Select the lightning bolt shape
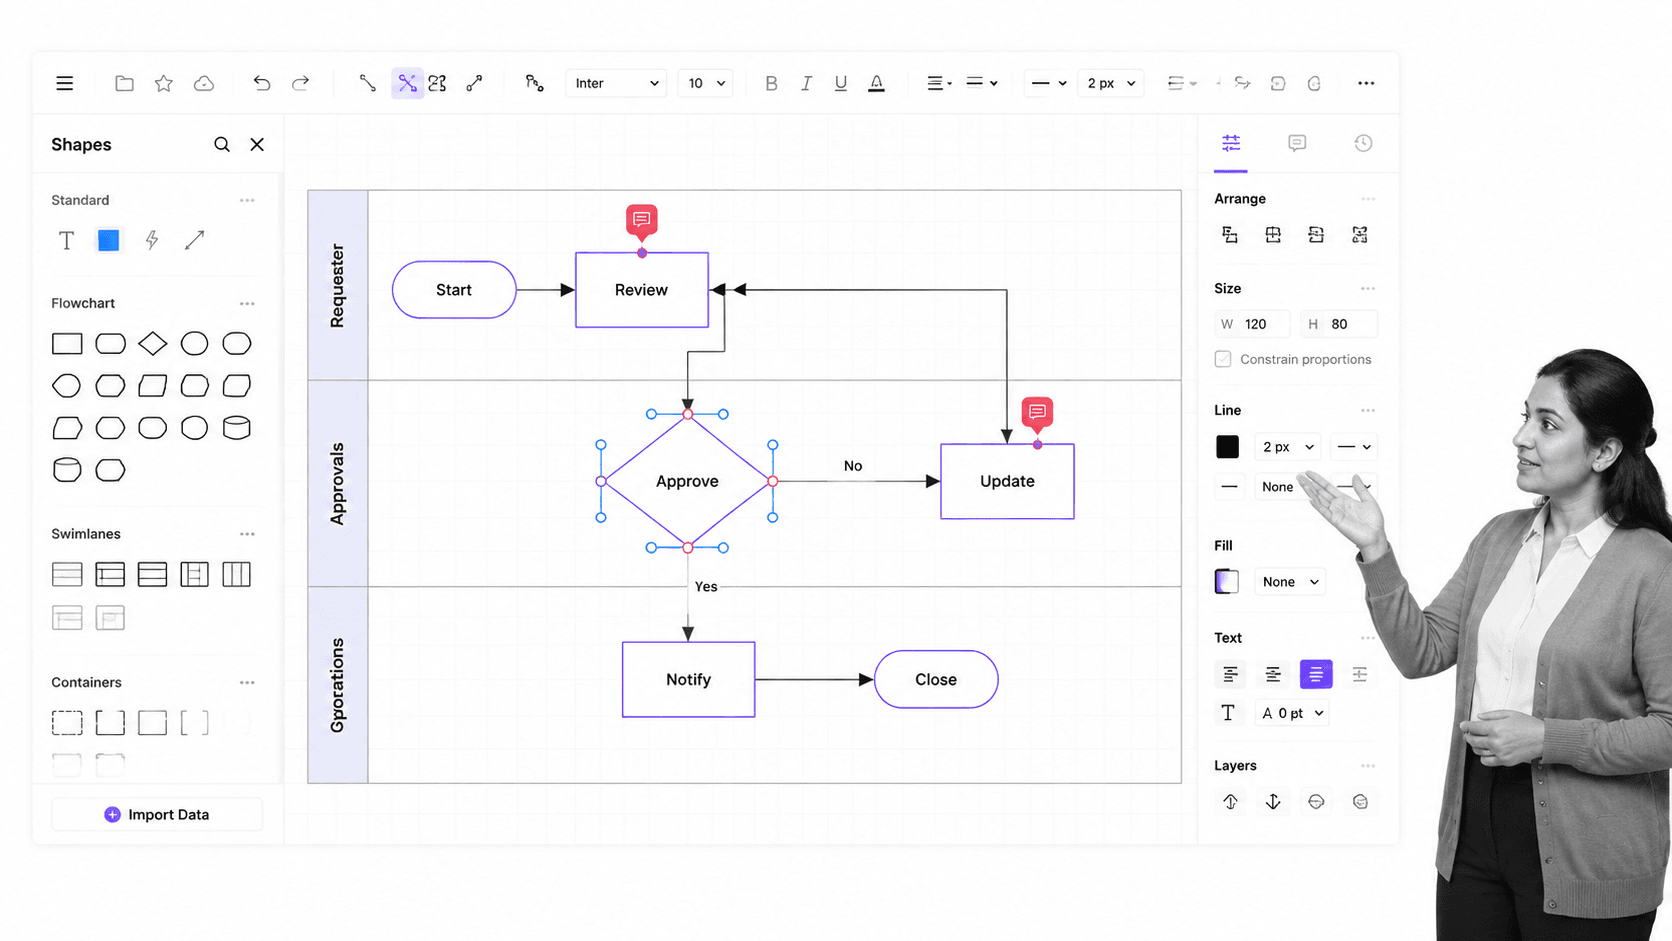This screenshot has width=1672, height=941. coord(152,240)
